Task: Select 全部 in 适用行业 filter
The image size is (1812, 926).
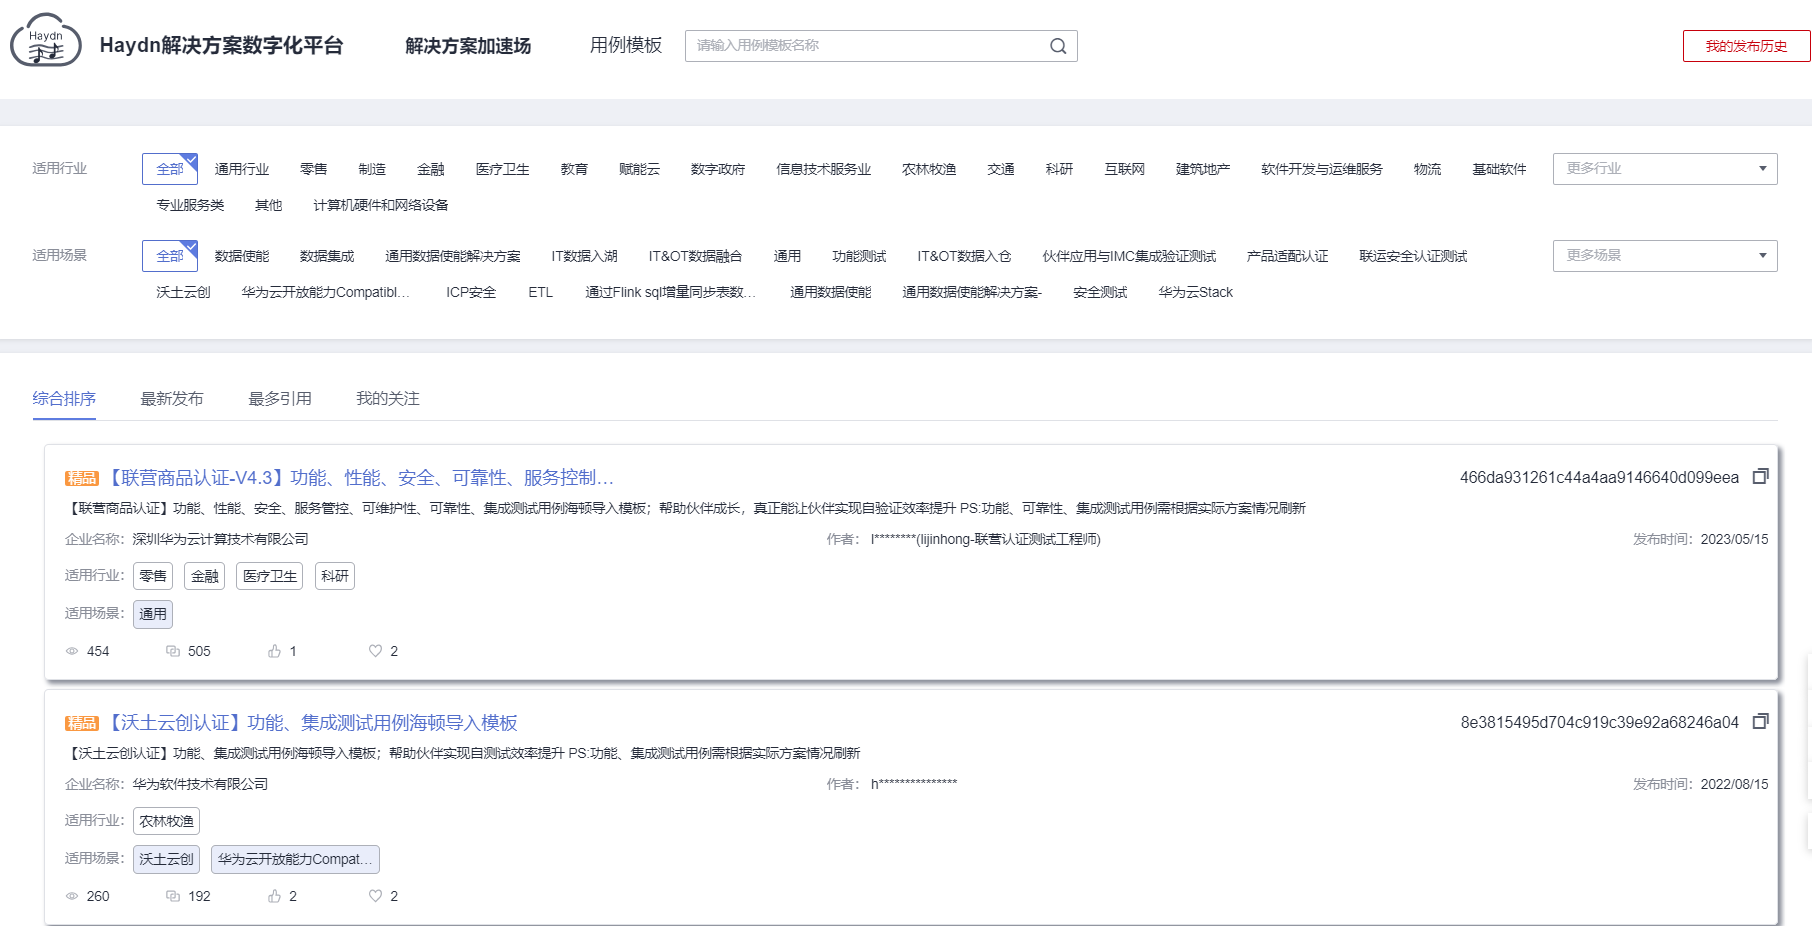Action: tap(170, 169)
